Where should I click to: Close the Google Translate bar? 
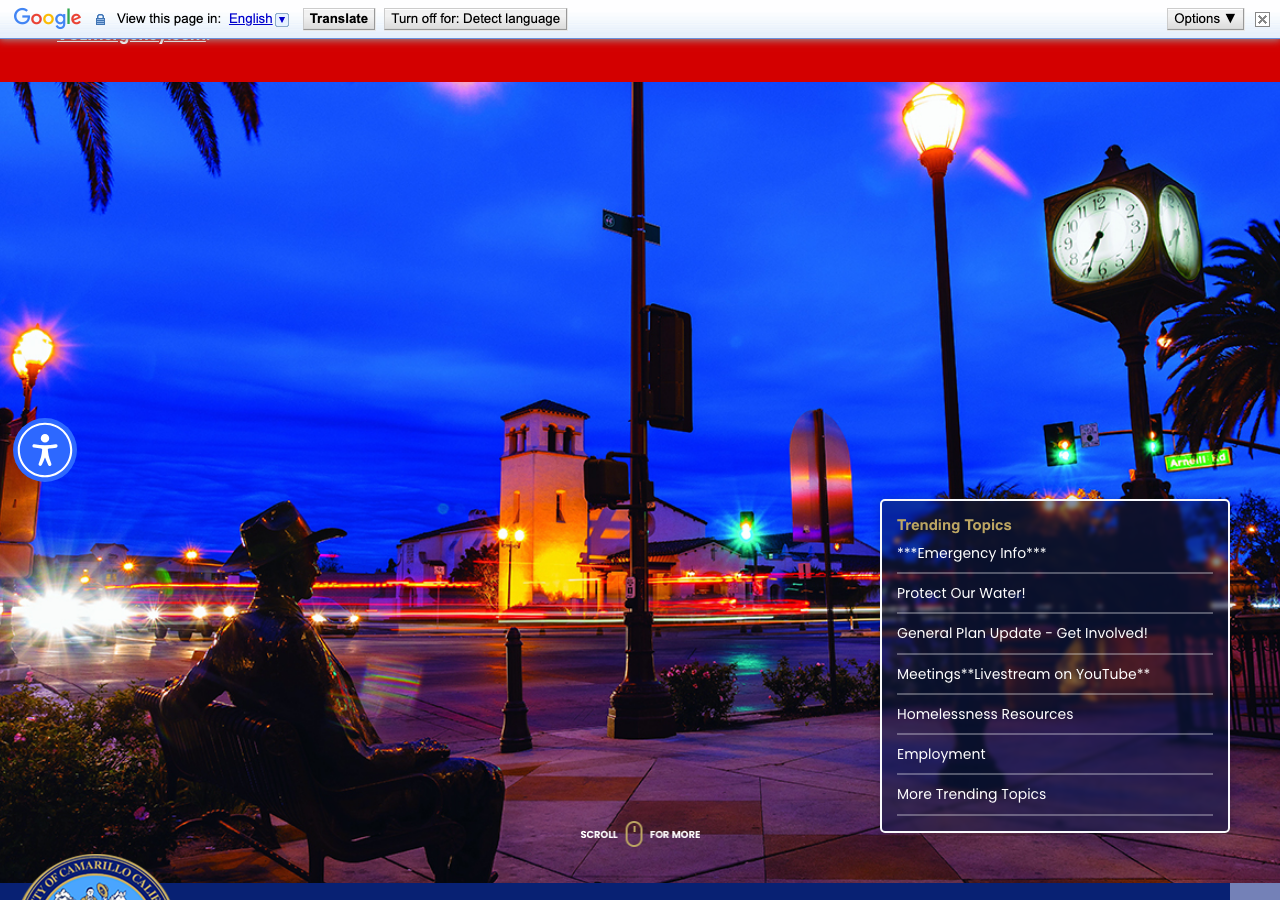coord(1262,19)
